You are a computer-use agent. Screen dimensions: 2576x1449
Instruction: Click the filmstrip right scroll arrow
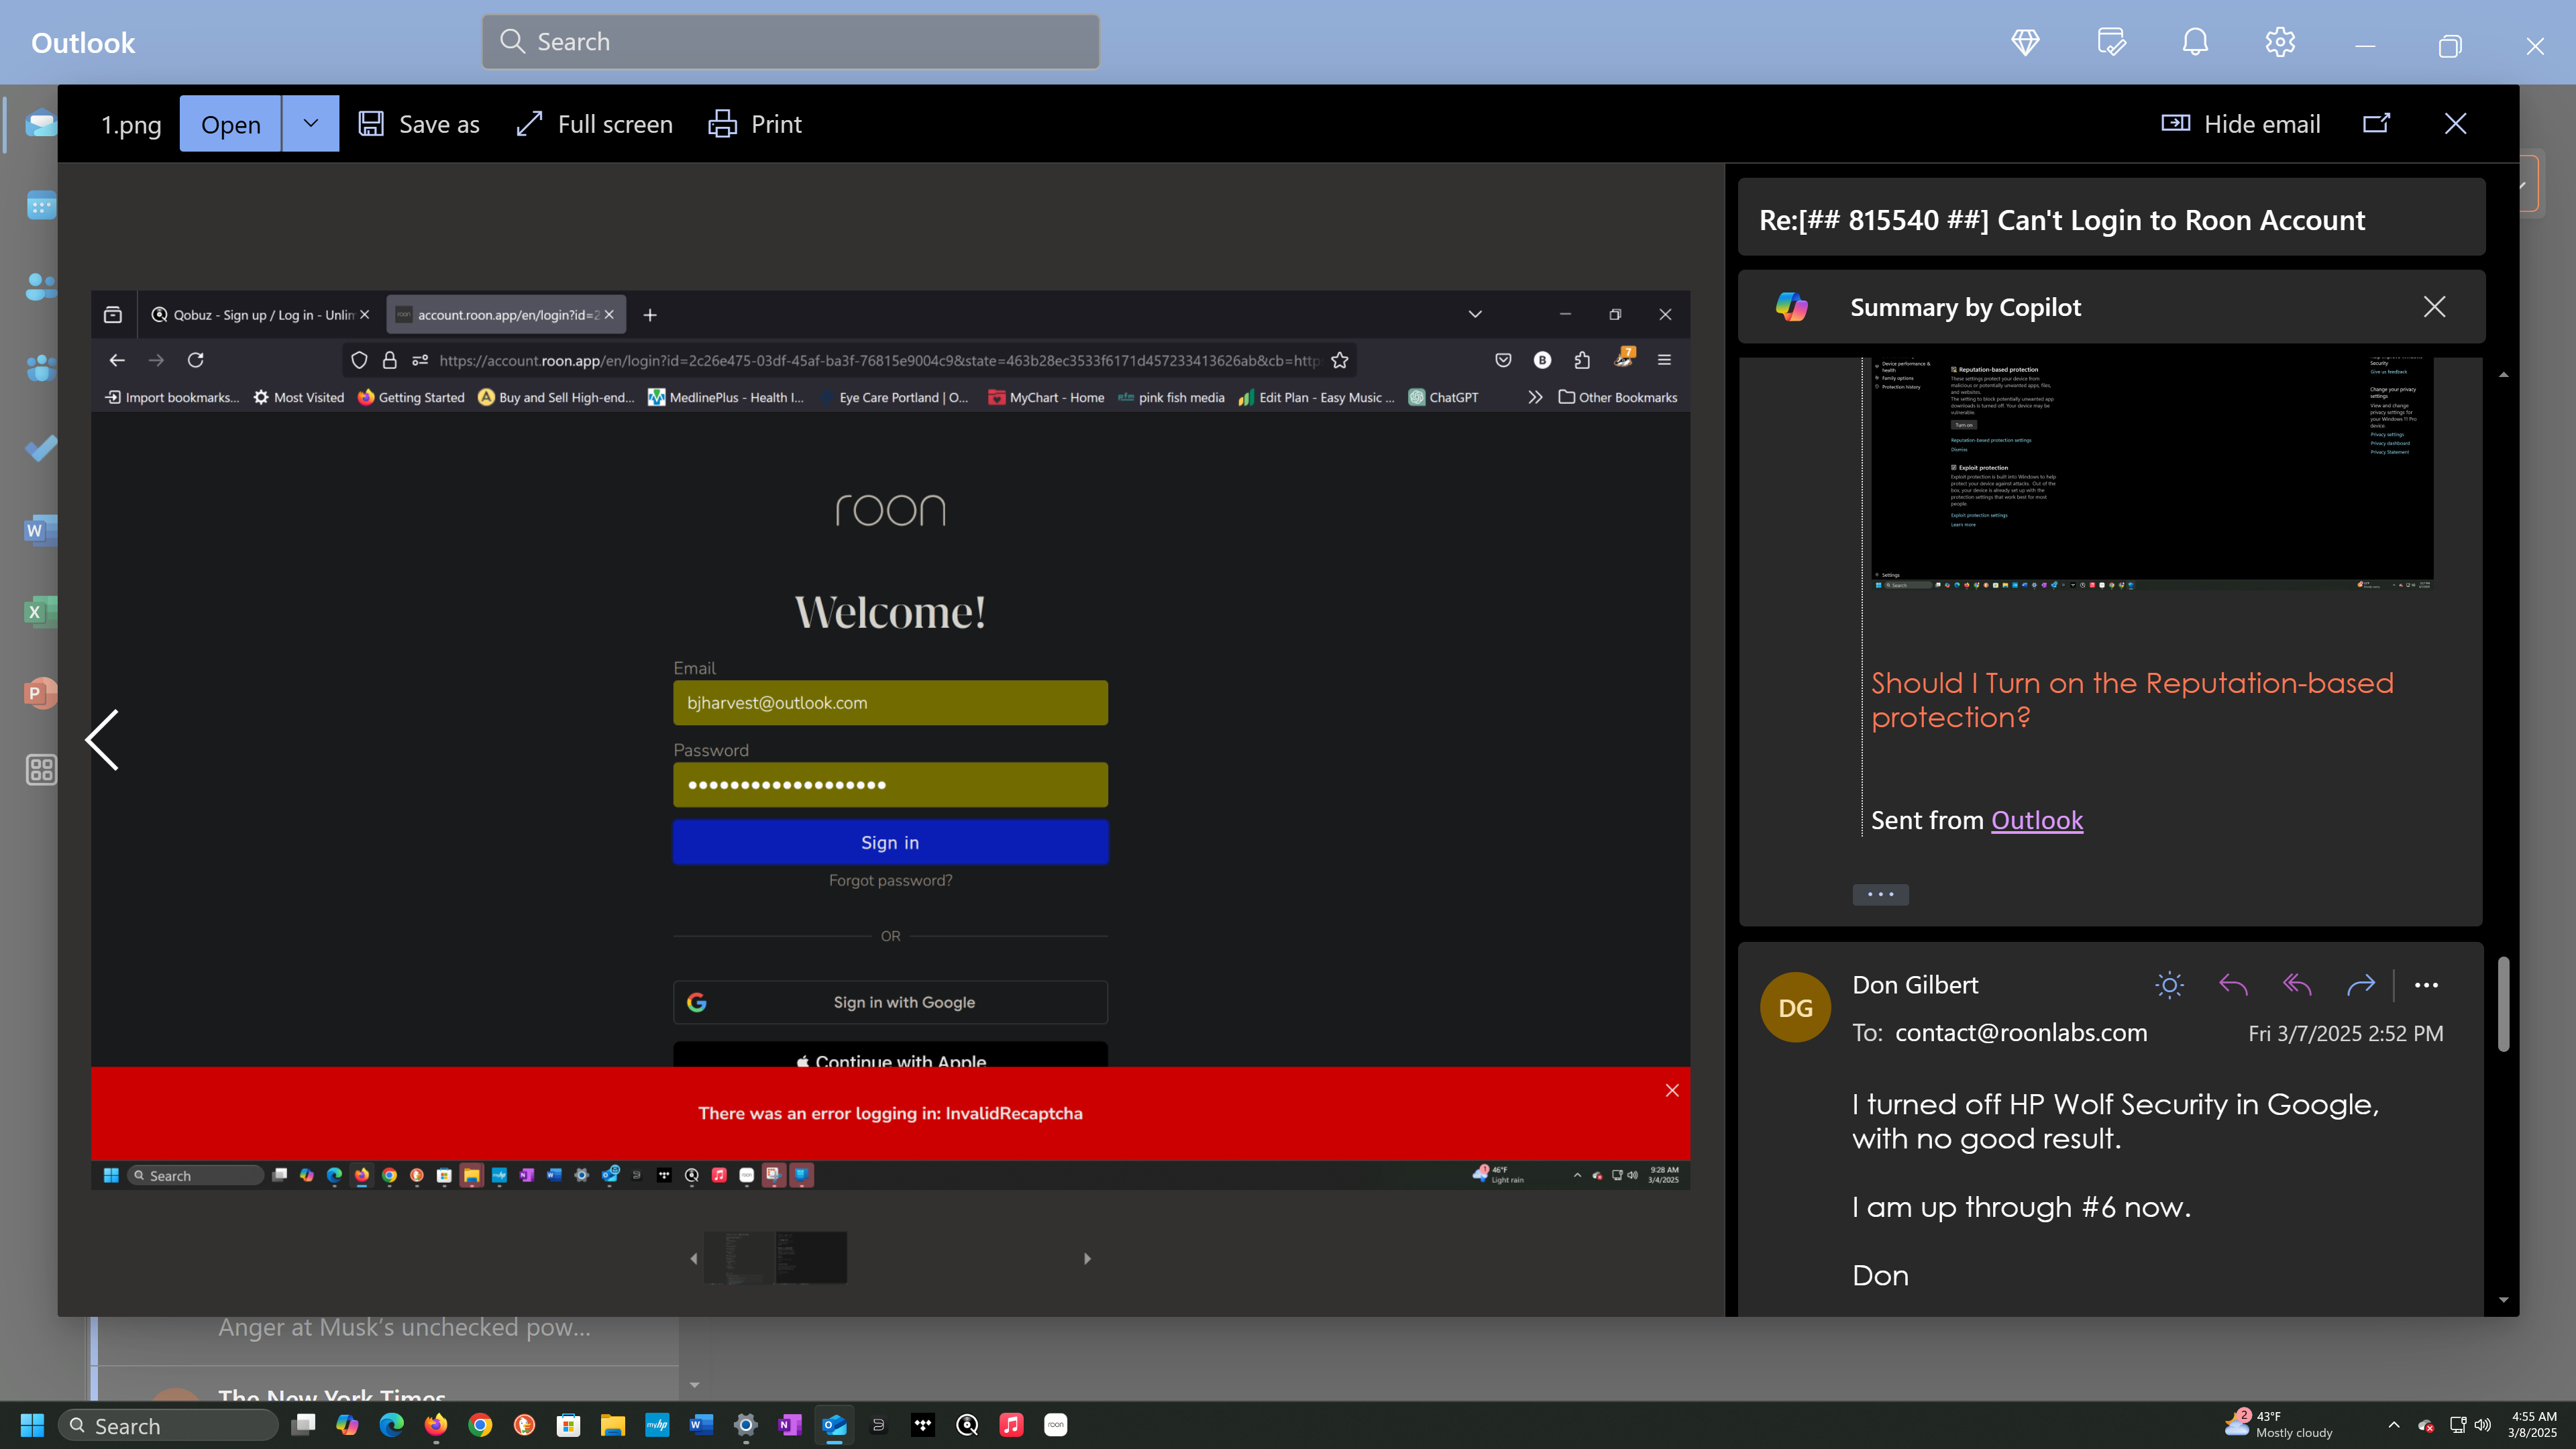[1087, 1258]
